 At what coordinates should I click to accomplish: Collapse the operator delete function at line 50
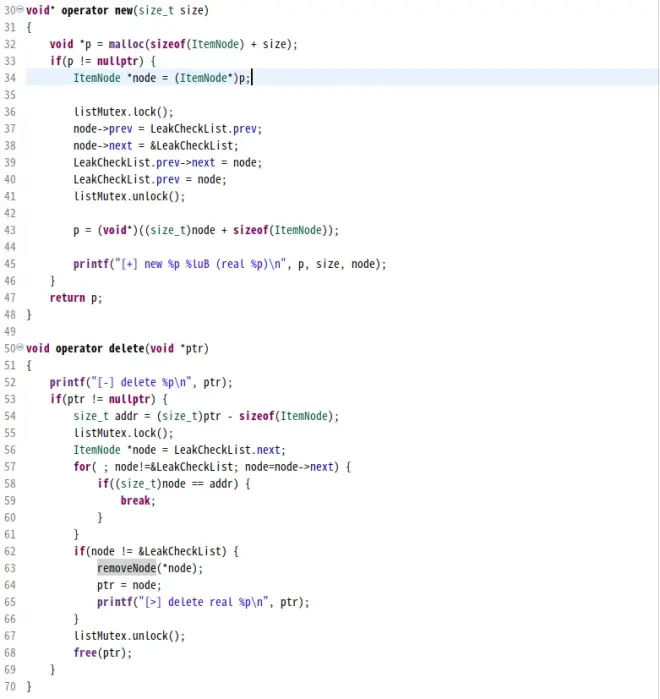click(x=22, y=348)
